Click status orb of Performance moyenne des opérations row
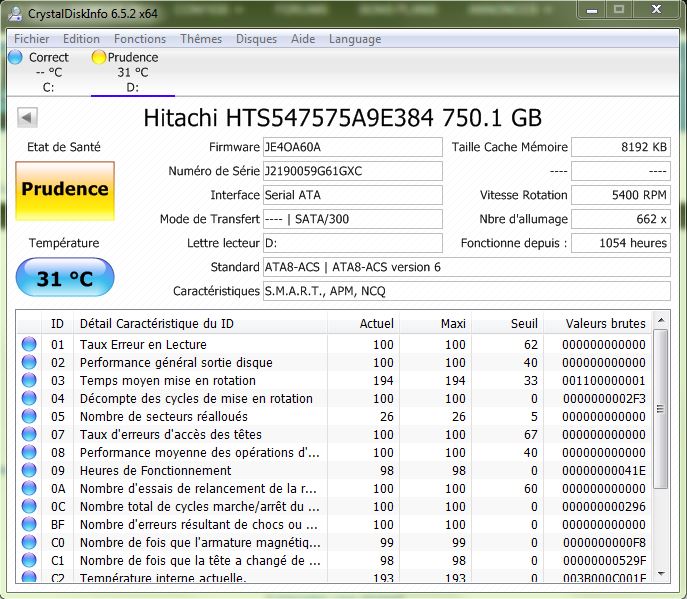 point(29,452)
